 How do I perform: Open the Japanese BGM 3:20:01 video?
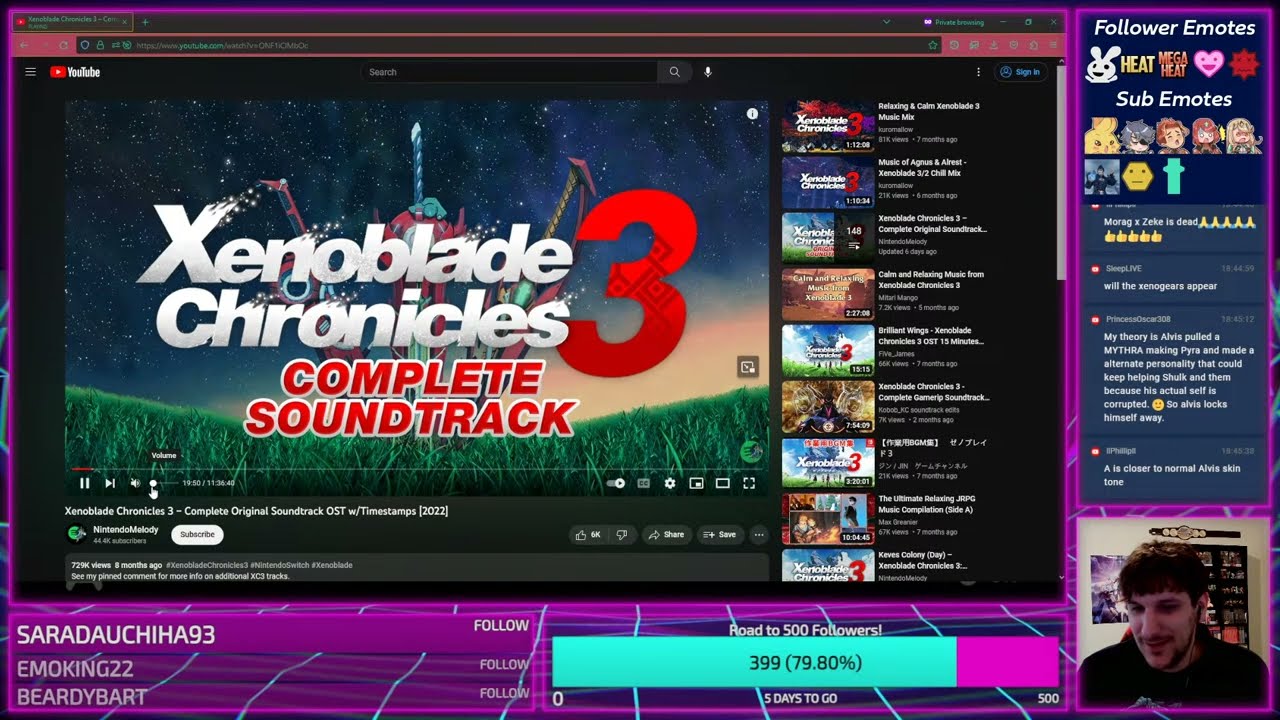(886, 460)
